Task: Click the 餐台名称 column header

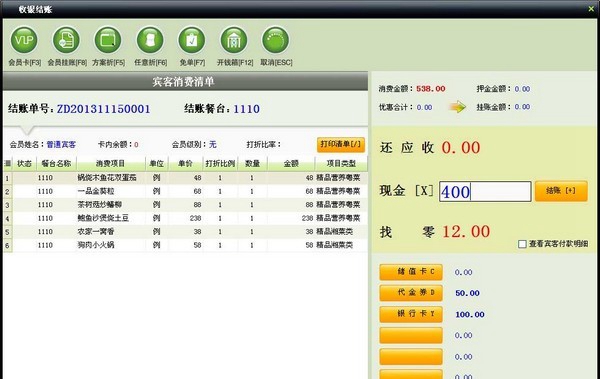Action: [56, 163]
